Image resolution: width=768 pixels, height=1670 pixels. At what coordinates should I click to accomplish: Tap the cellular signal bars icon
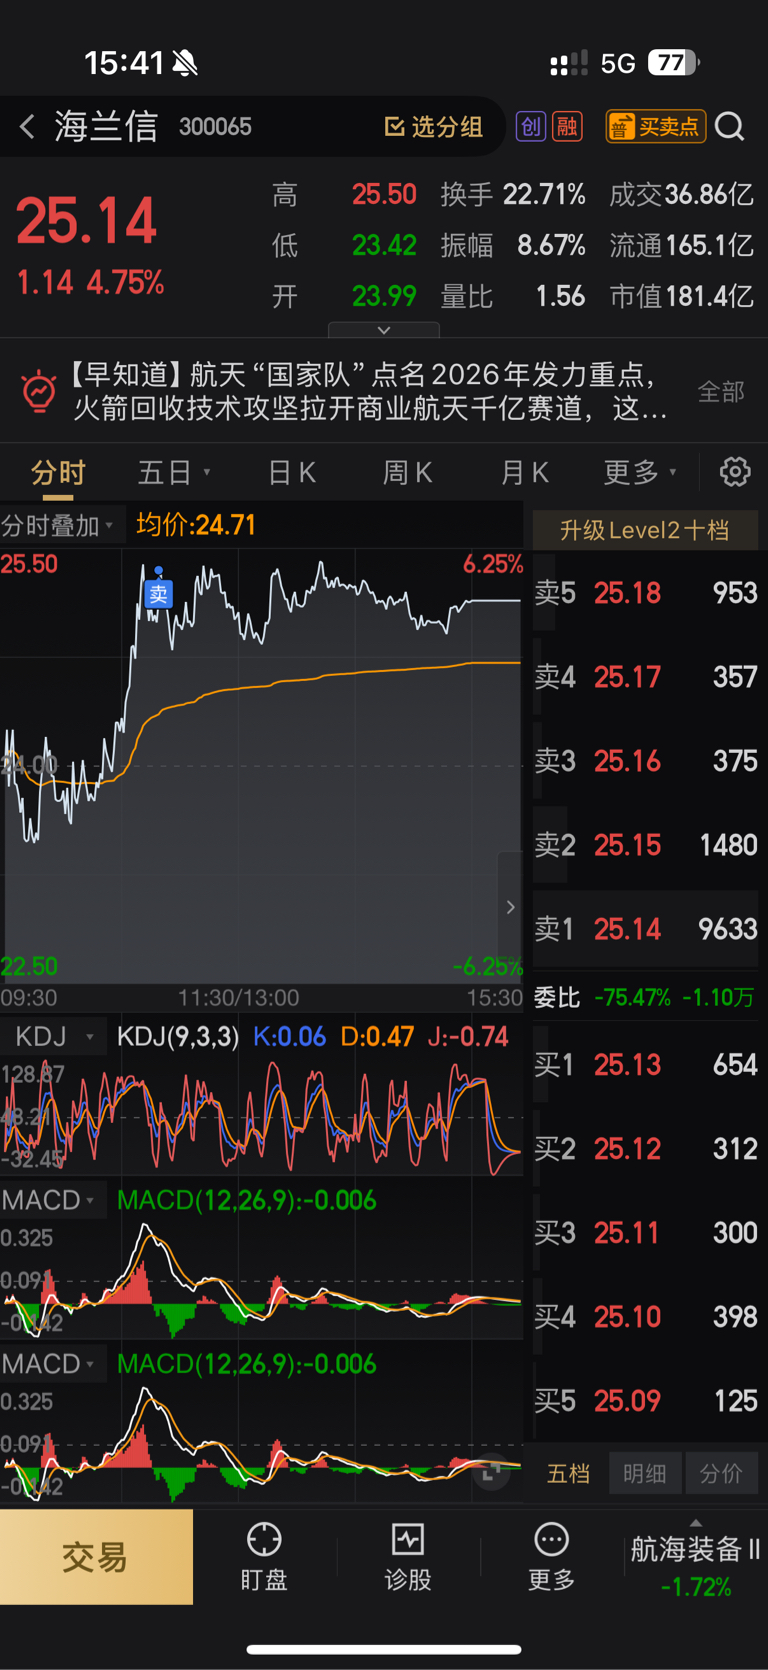pos(568,63)
